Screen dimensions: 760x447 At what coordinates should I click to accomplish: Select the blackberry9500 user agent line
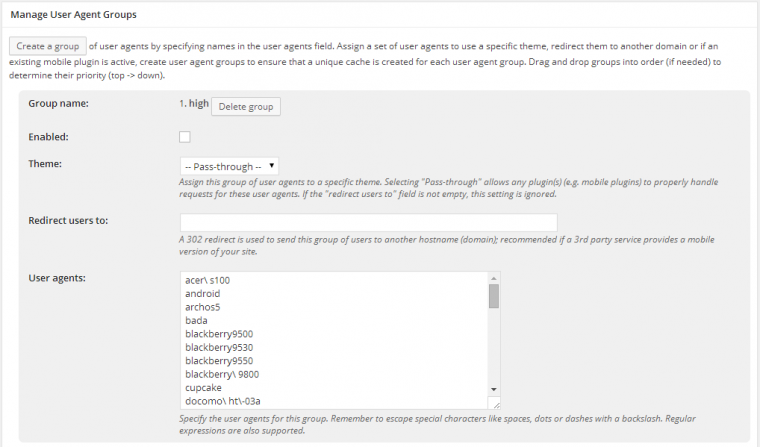pos(219,334)
